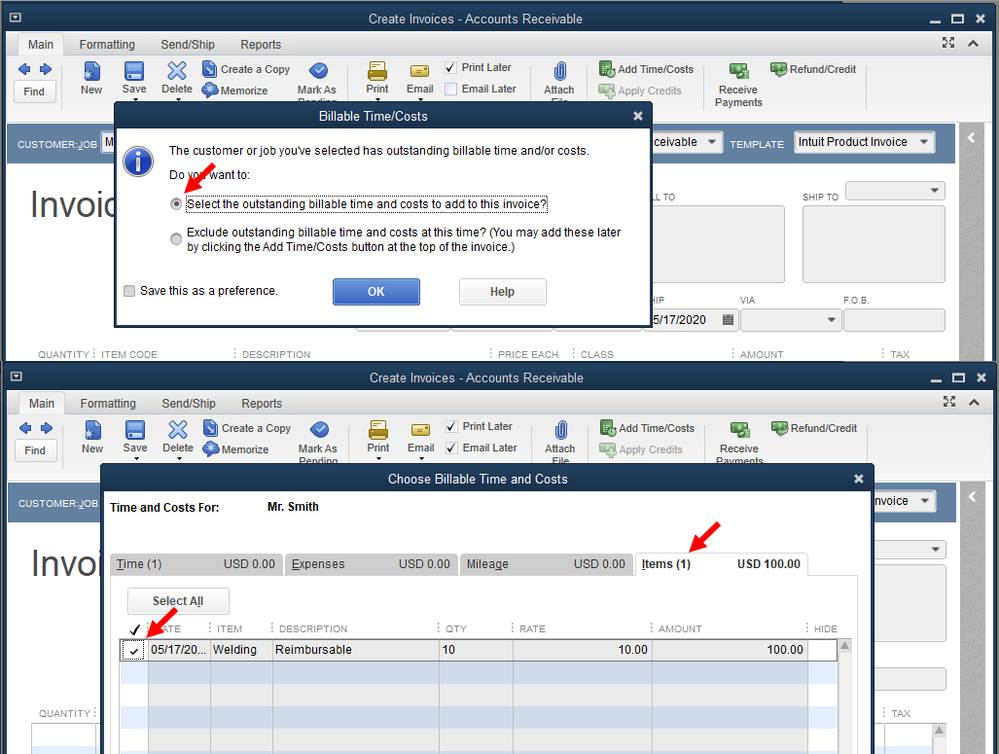This screenshot has width=999, height=754.
Task: Click scroll up arrow in items list
Action: pos(845,646)
